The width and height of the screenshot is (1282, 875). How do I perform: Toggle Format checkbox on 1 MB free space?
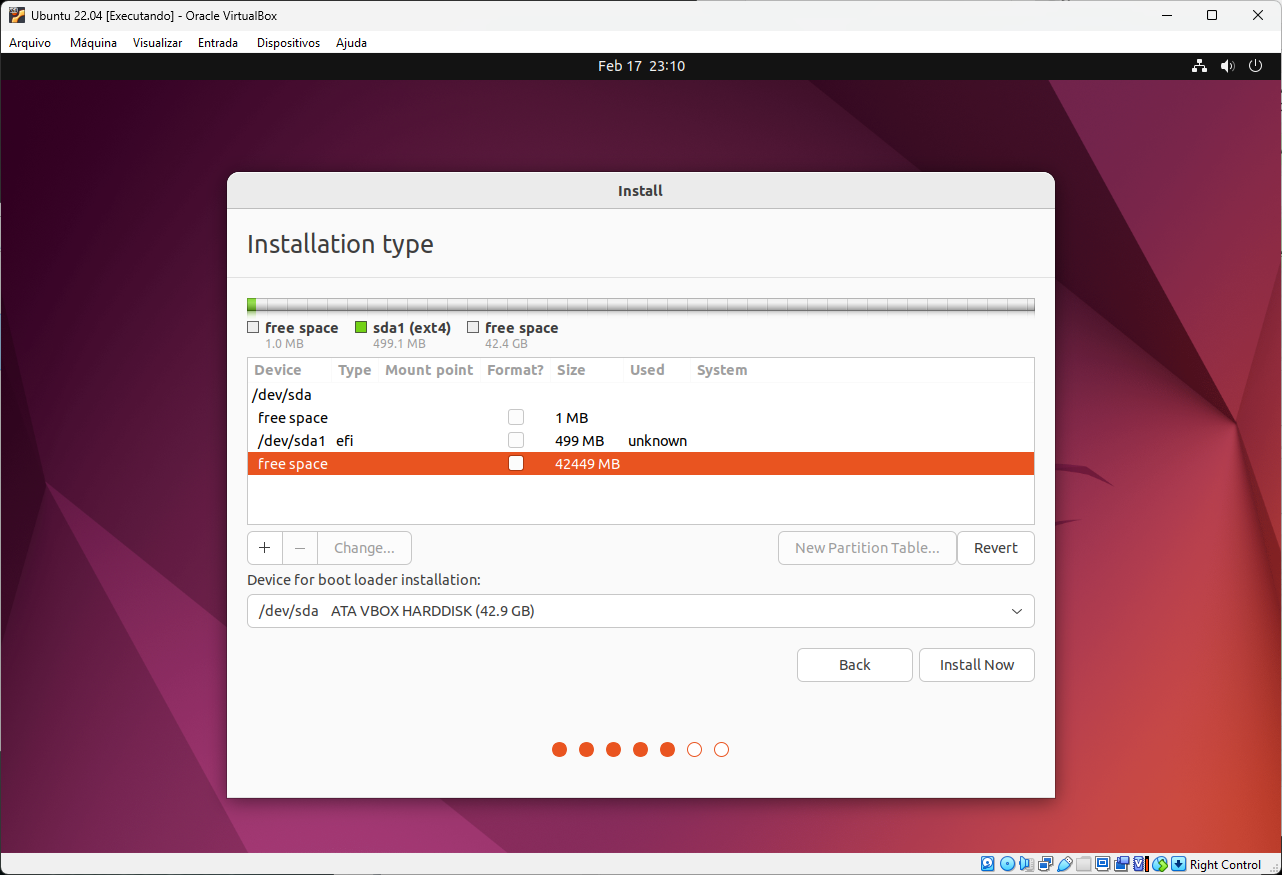(516, 417)
